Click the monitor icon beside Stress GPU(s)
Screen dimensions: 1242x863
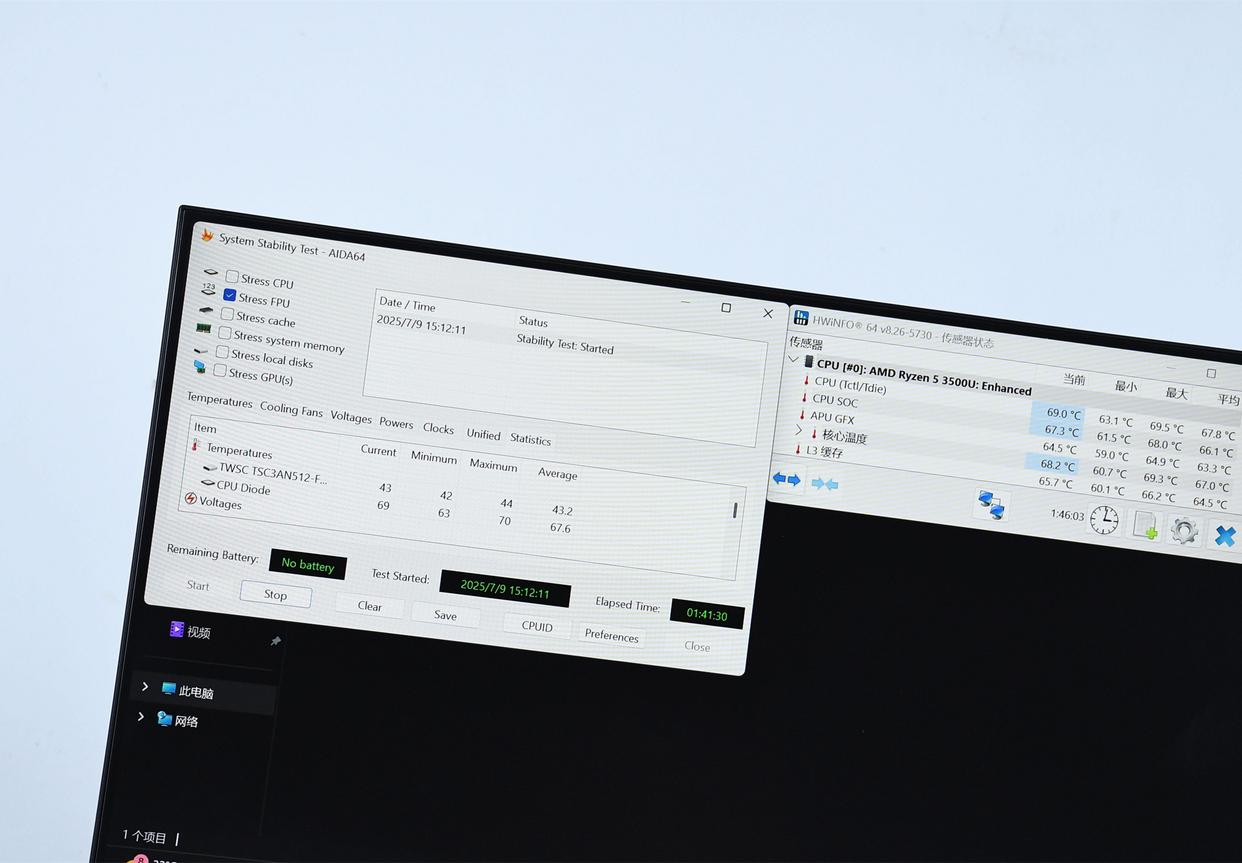[x=199, y=367]
